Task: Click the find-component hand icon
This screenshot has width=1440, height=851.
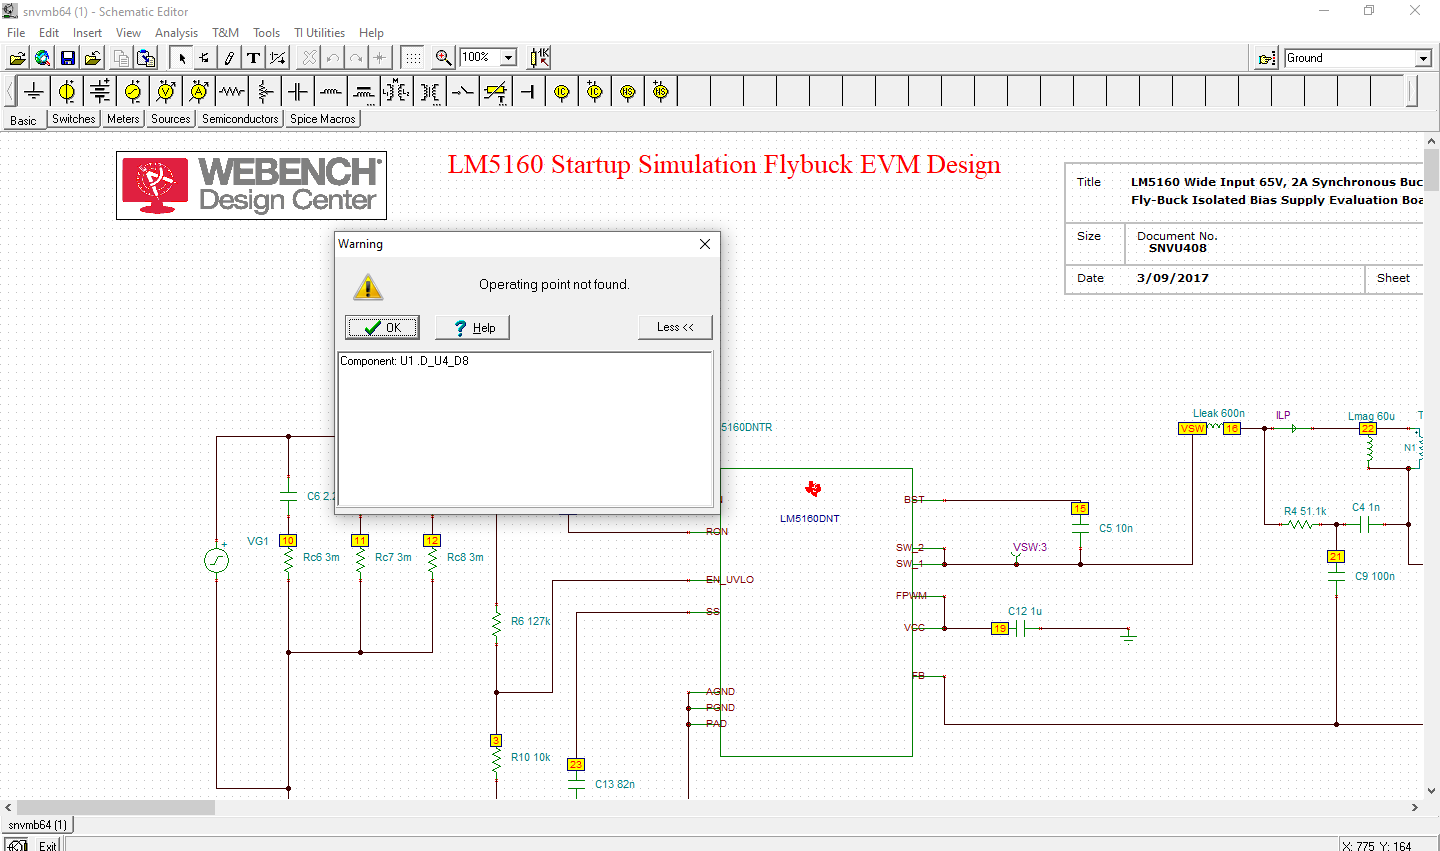Action: tap(1267, 58)
